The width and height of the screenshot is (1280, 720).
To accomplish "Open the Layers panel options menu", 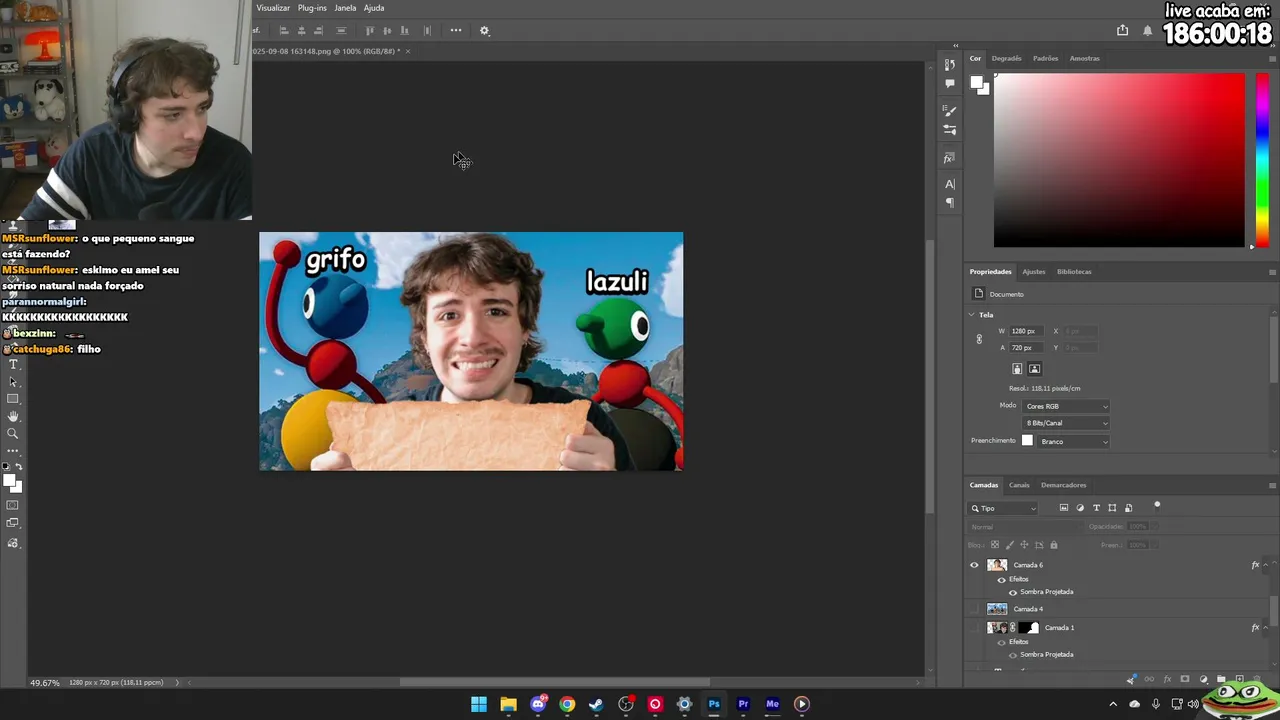I will tap(1272, 485).
